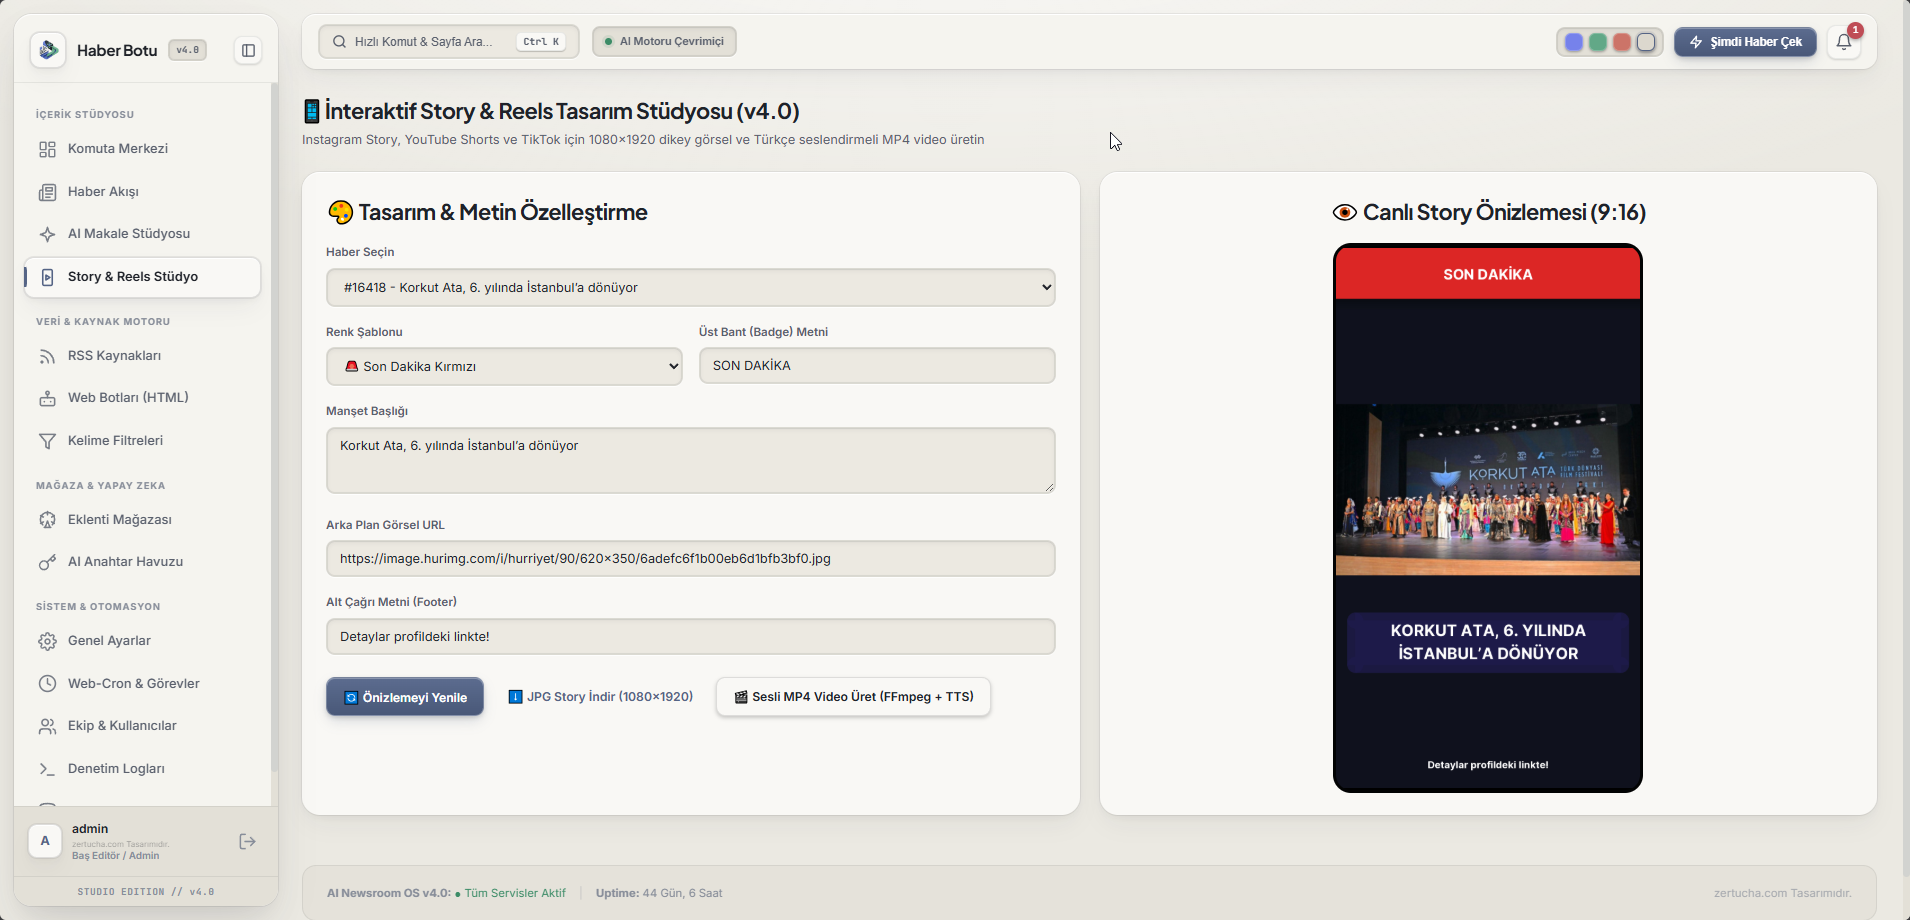Click the Web Botları robot icon
Image resolution: width=1910 pixels, height=920 pixels.
pos(47,398)
